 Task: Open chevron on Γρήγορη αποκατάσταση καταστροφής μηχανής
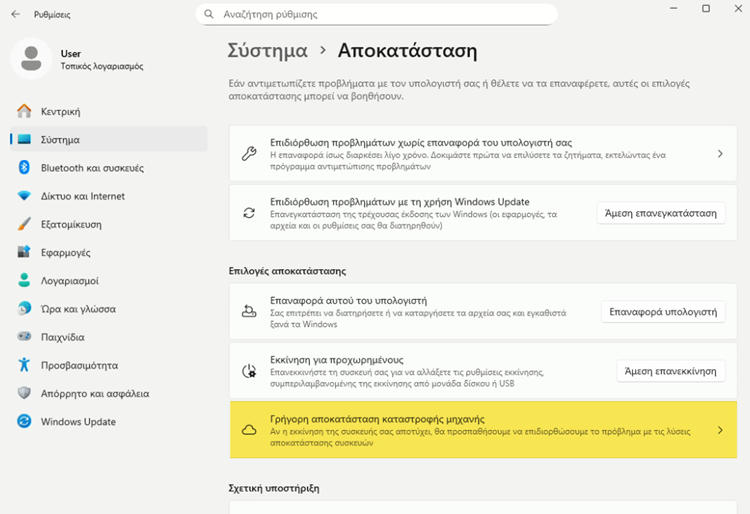coord(720,430)
